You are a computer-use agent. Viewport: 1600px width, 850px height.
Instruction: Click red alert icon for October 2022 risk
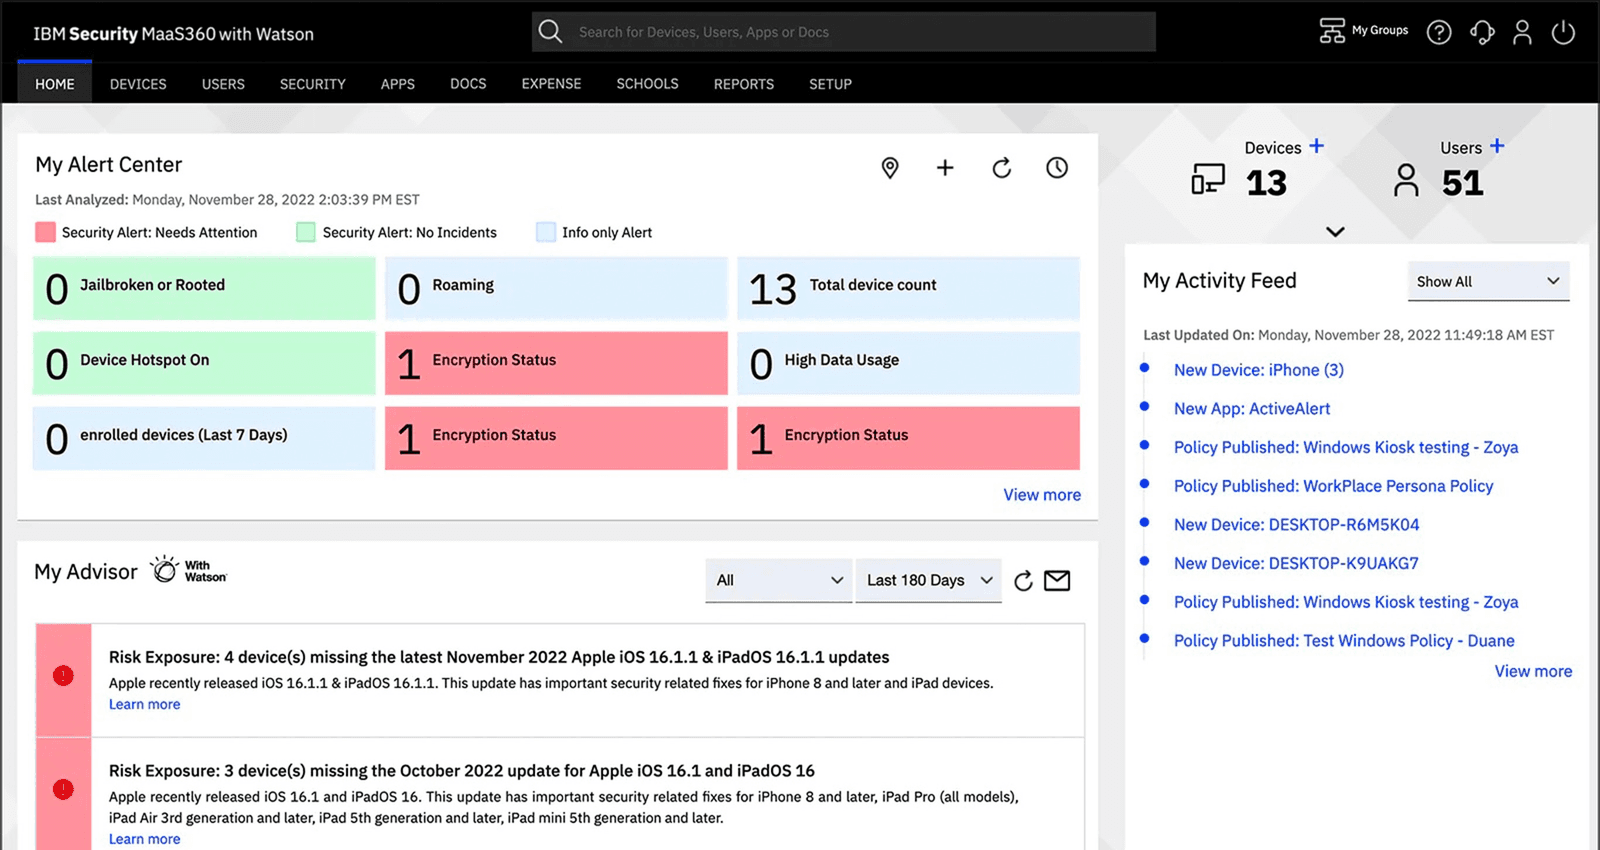[x=63, y=789]
